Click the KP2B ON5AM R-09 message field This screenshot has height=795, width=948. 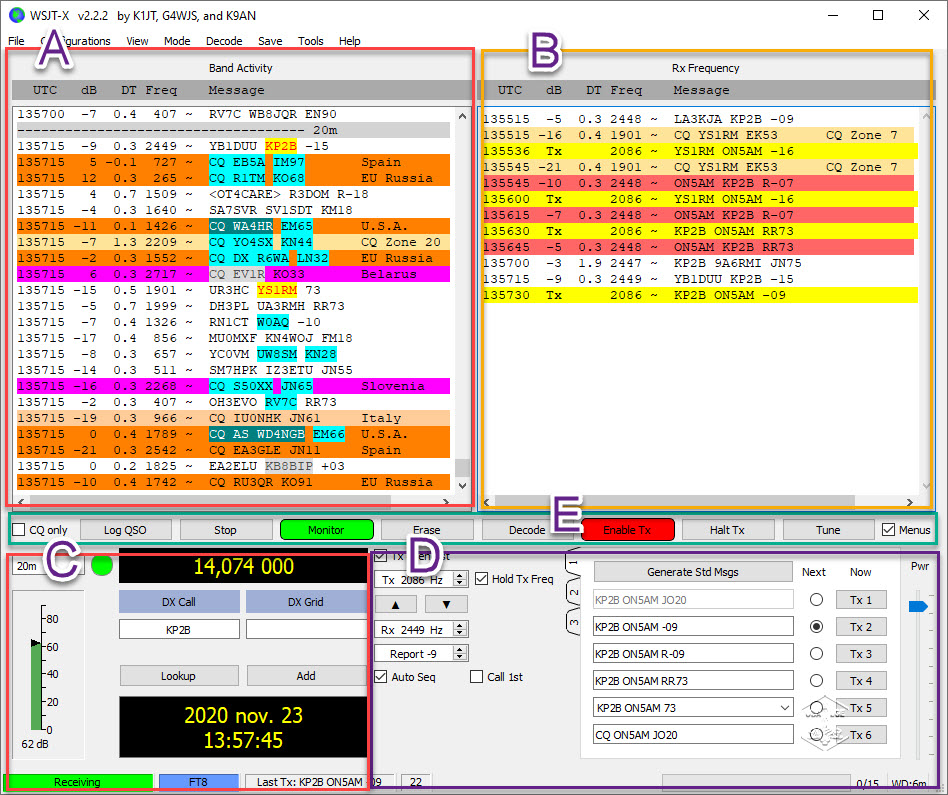(x=693, y=654)
